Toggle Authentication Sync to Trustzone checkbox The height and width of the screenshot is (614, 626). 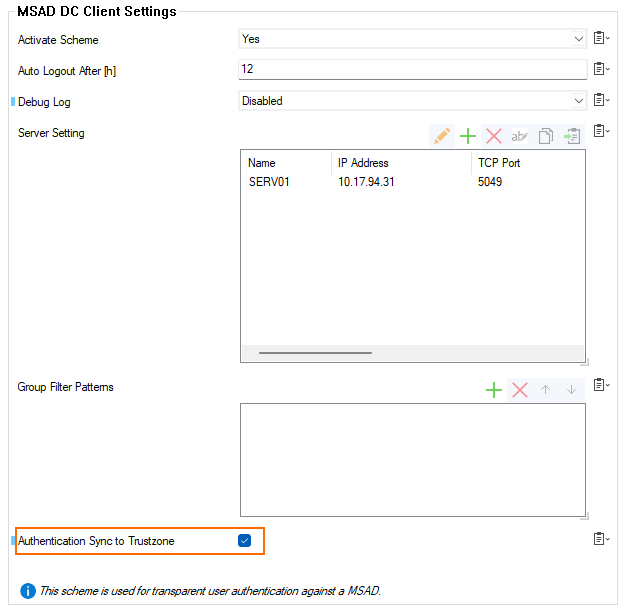pos(244,541)
